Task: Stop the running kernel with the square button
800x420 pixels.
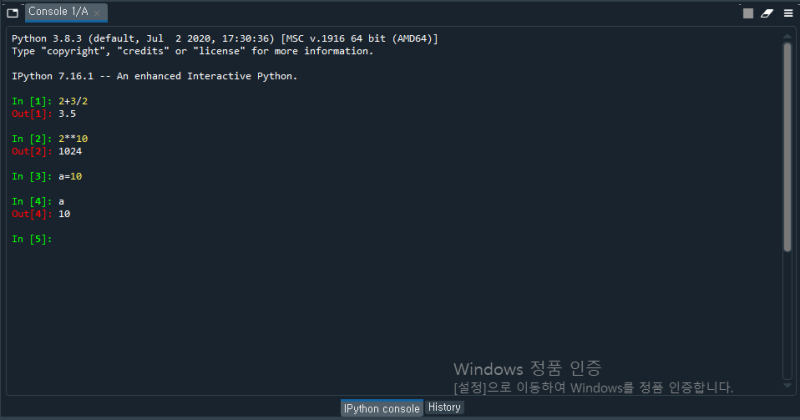Action: tap(747, 13)
